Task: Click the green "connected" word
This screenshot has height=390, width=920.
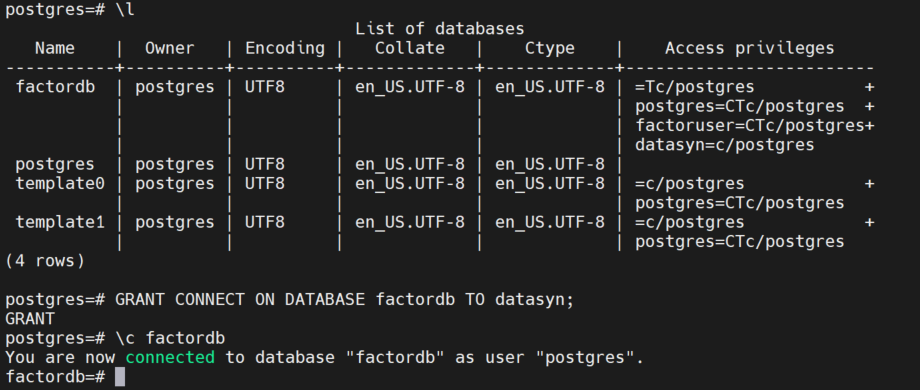Action: 170,358
